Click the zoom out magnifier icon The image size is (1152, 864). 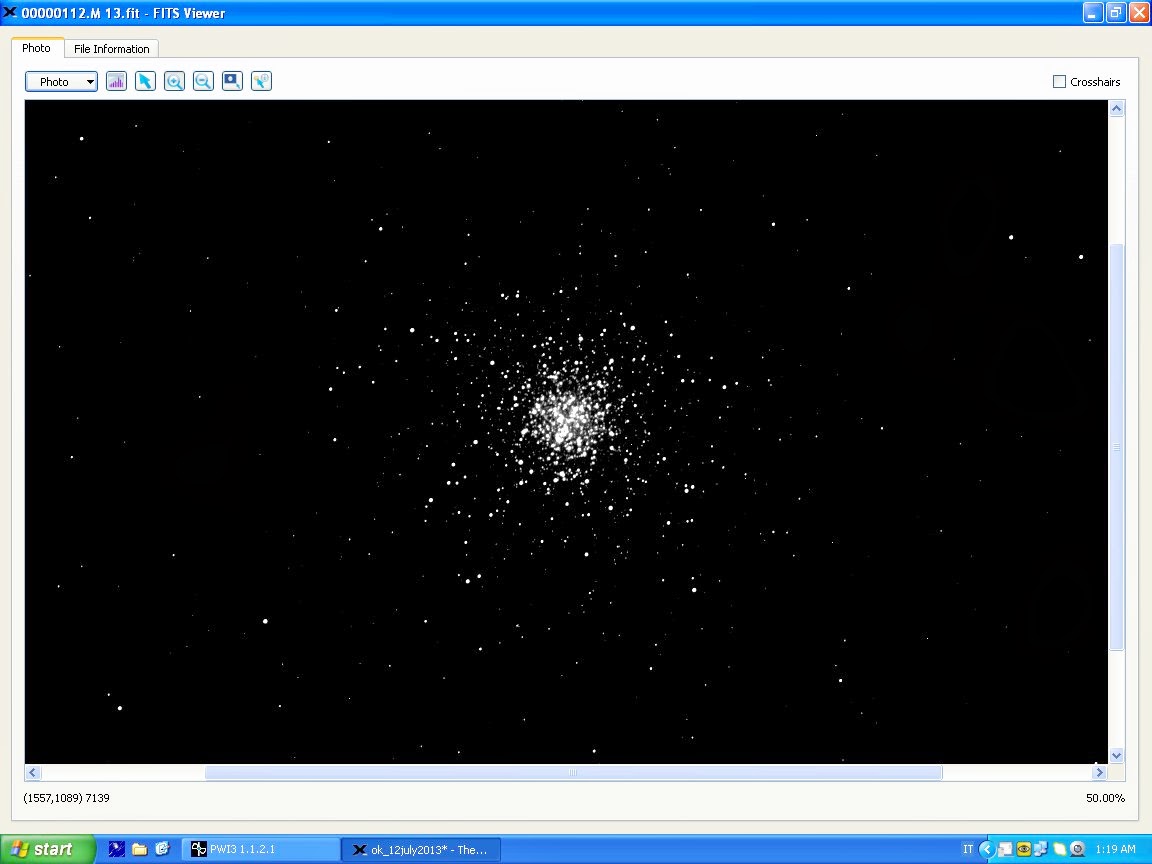coord(203,82)
